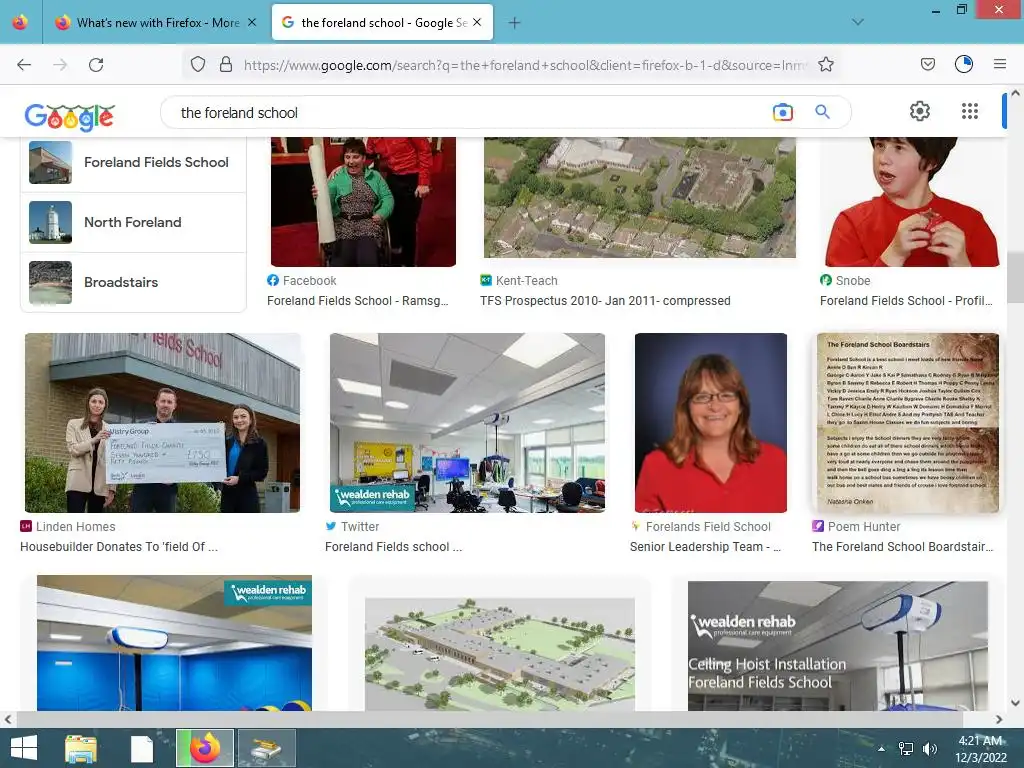Viewport: 1024px width, 768px height.
Task: Open the tracking protection shield icon
Action: [198, 64]
